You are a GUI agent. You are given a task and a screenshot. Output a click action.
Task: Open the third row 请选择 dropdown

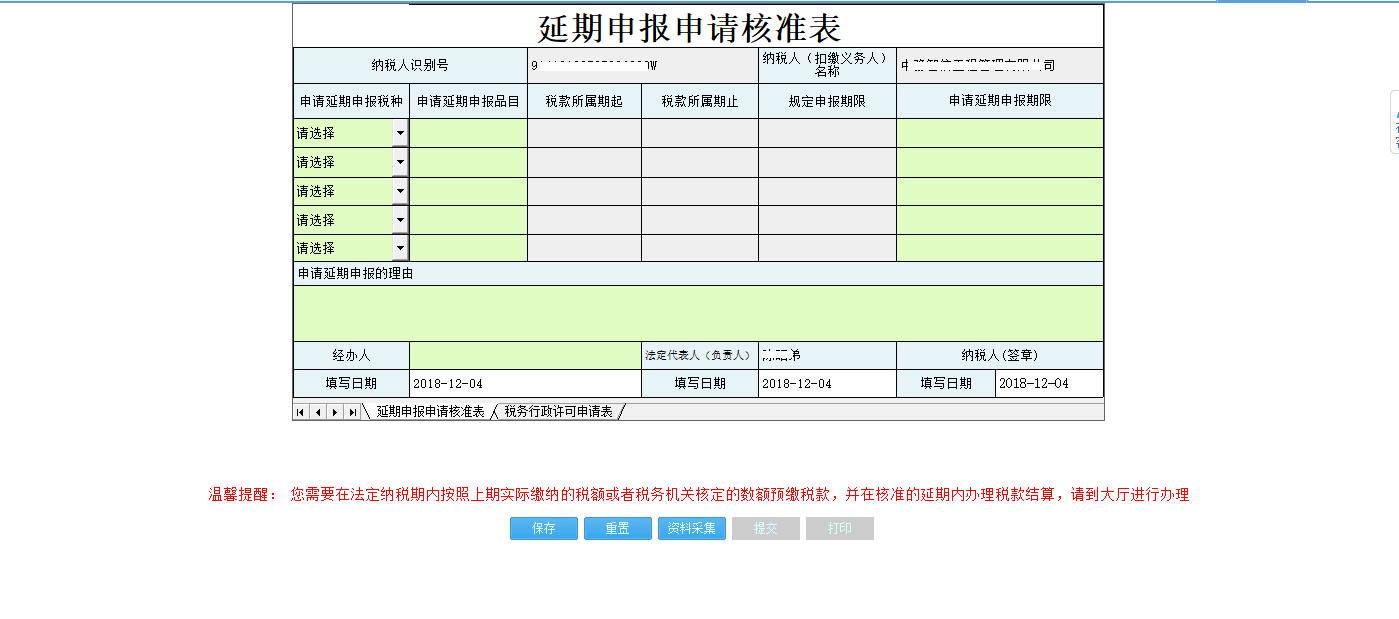(x=398, y=190)
